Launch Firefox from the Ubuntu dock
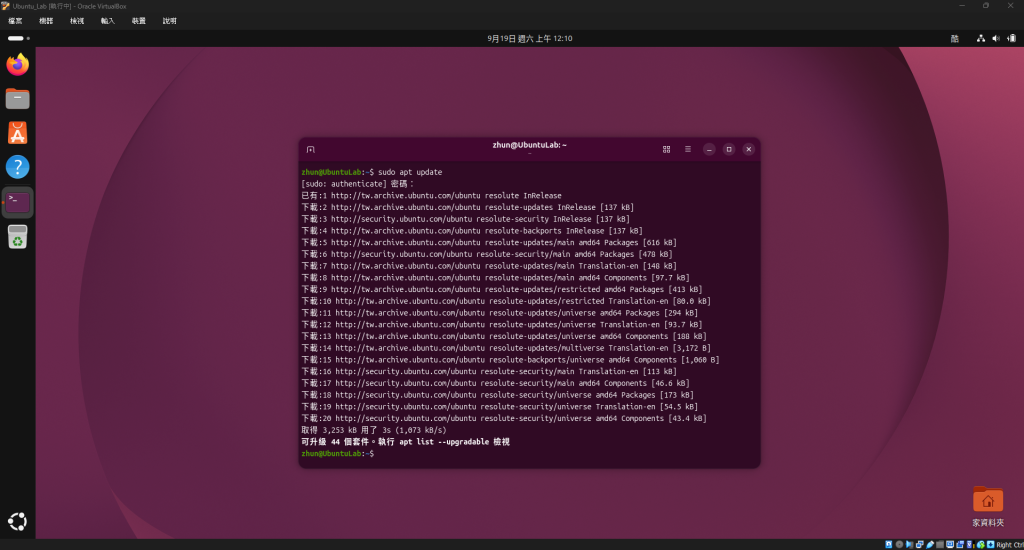 tap(18, 65)
